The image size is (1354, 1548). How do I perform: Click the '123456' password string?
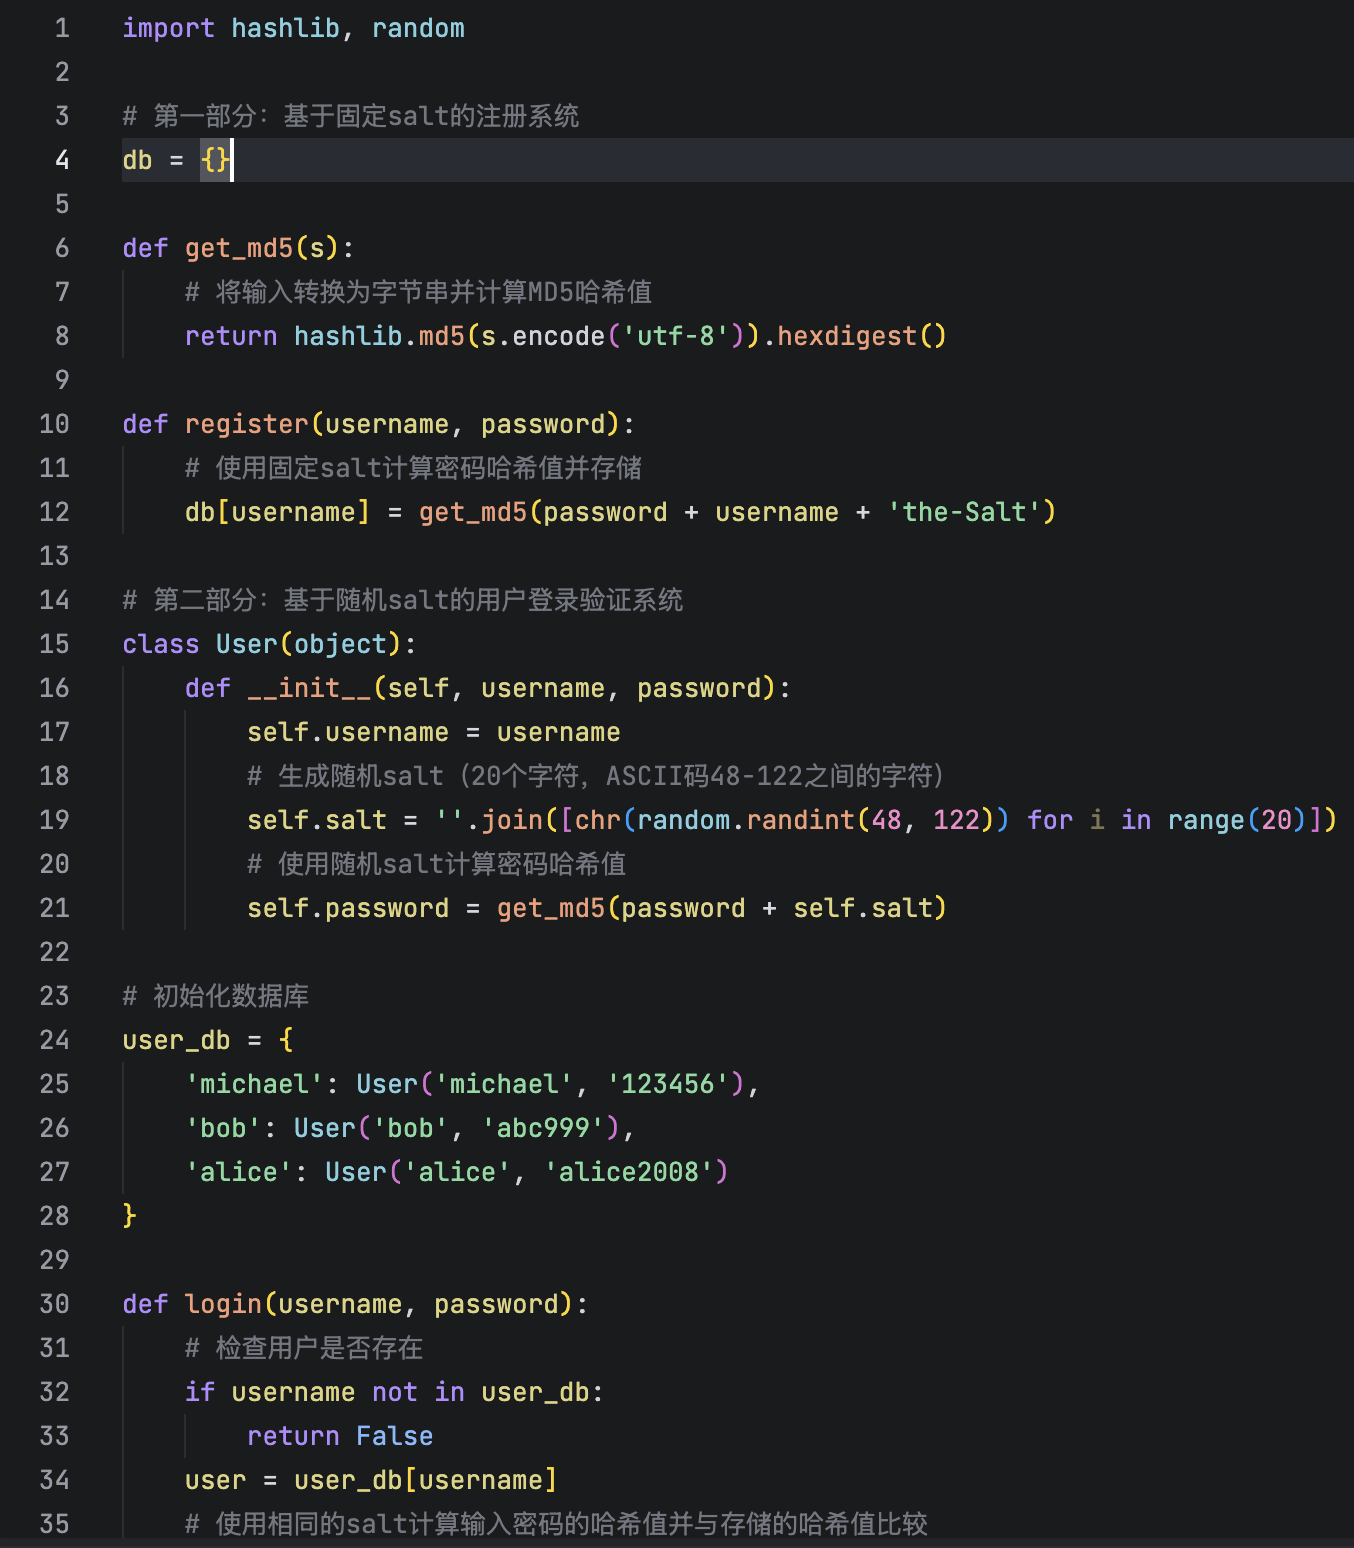(x=668, y=1084)
